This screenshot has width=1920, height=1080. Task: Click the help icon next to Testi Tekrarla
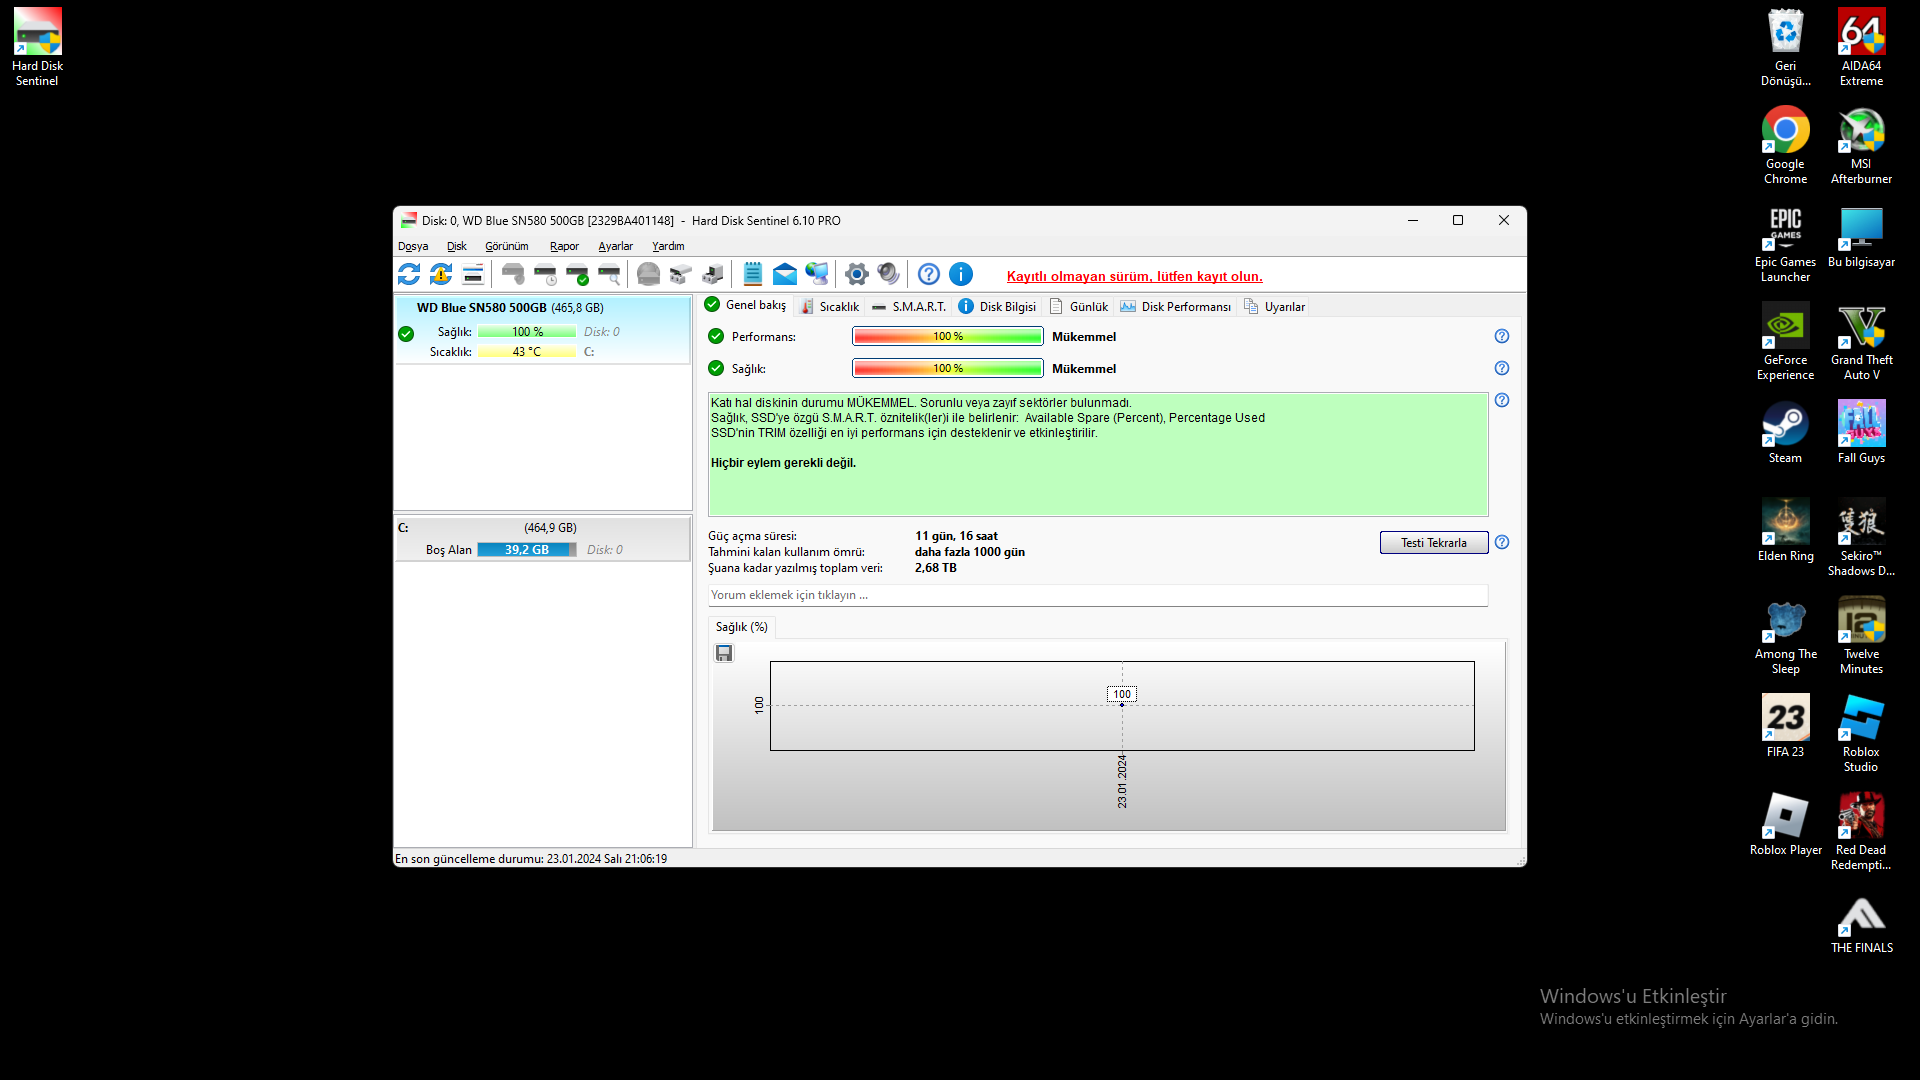1502,542
